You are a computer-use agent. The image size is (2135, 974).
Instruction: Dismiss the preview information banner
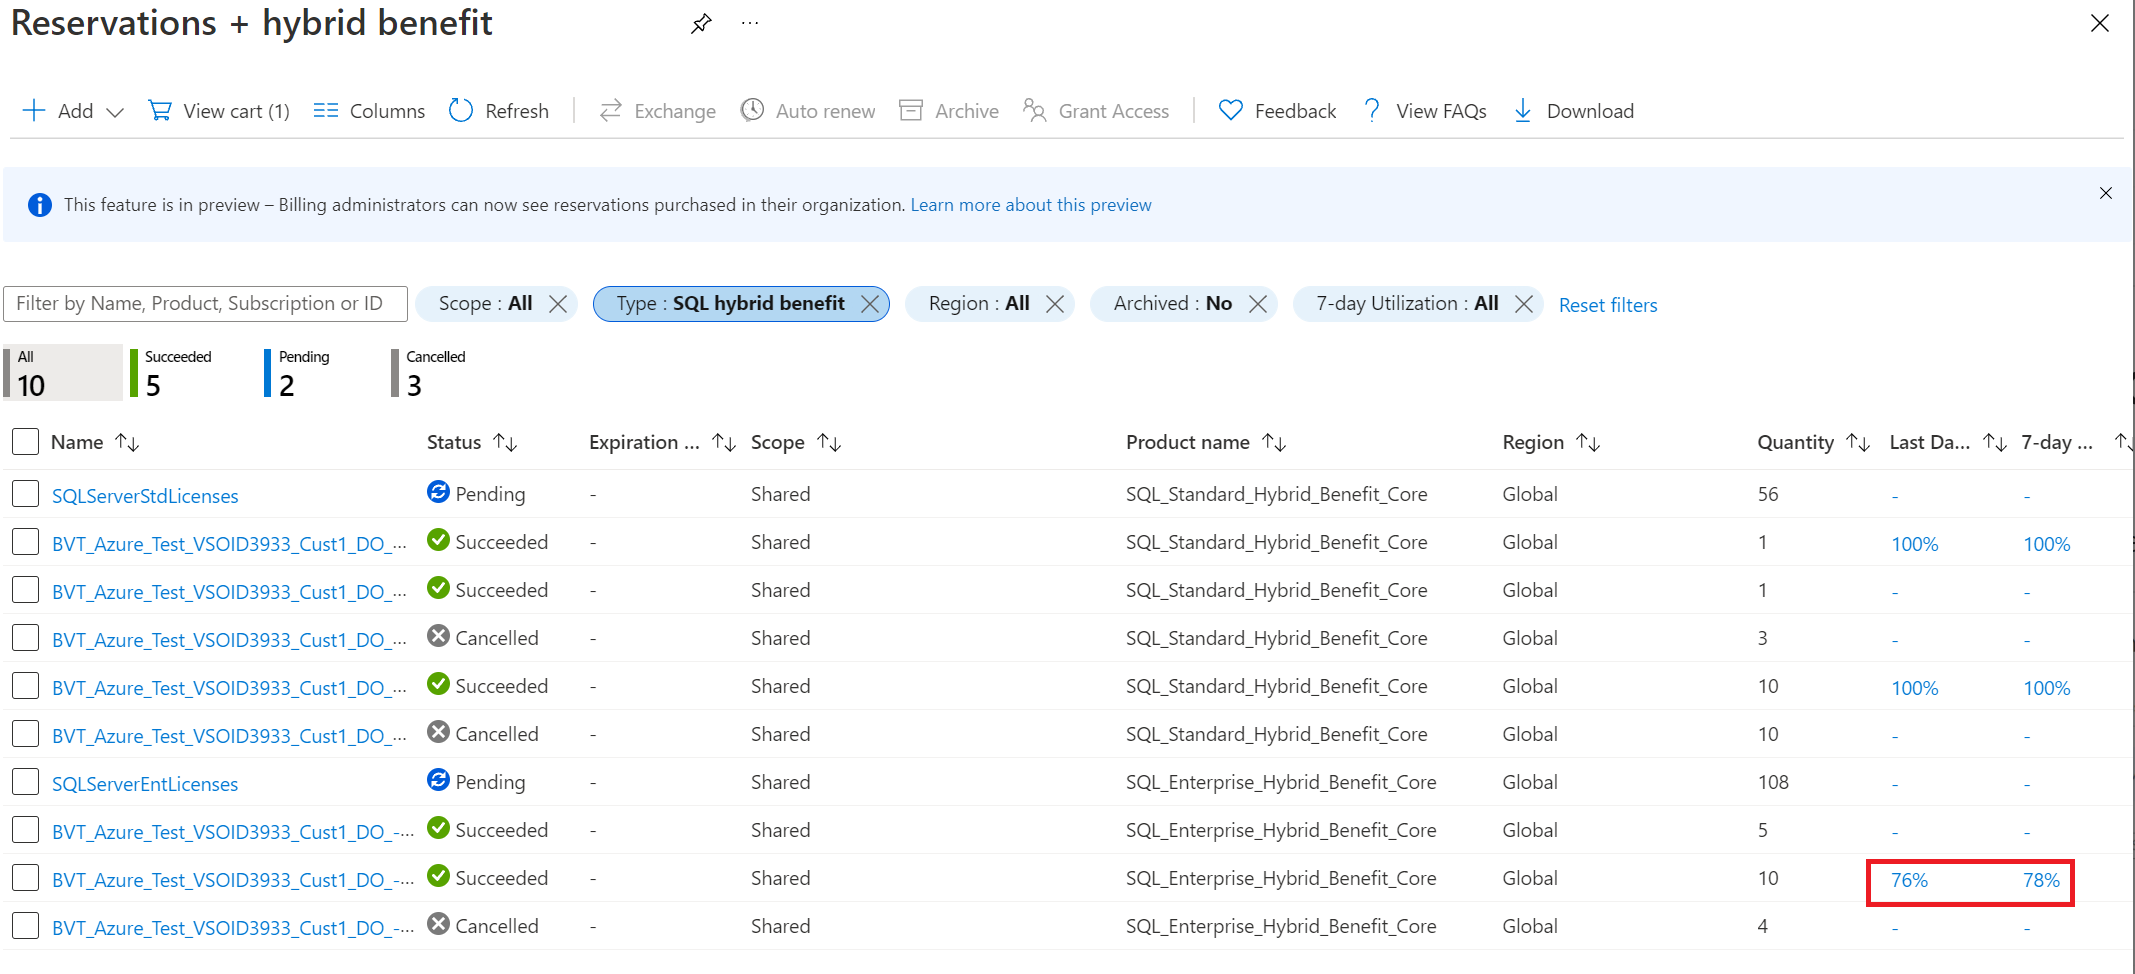2105,193
